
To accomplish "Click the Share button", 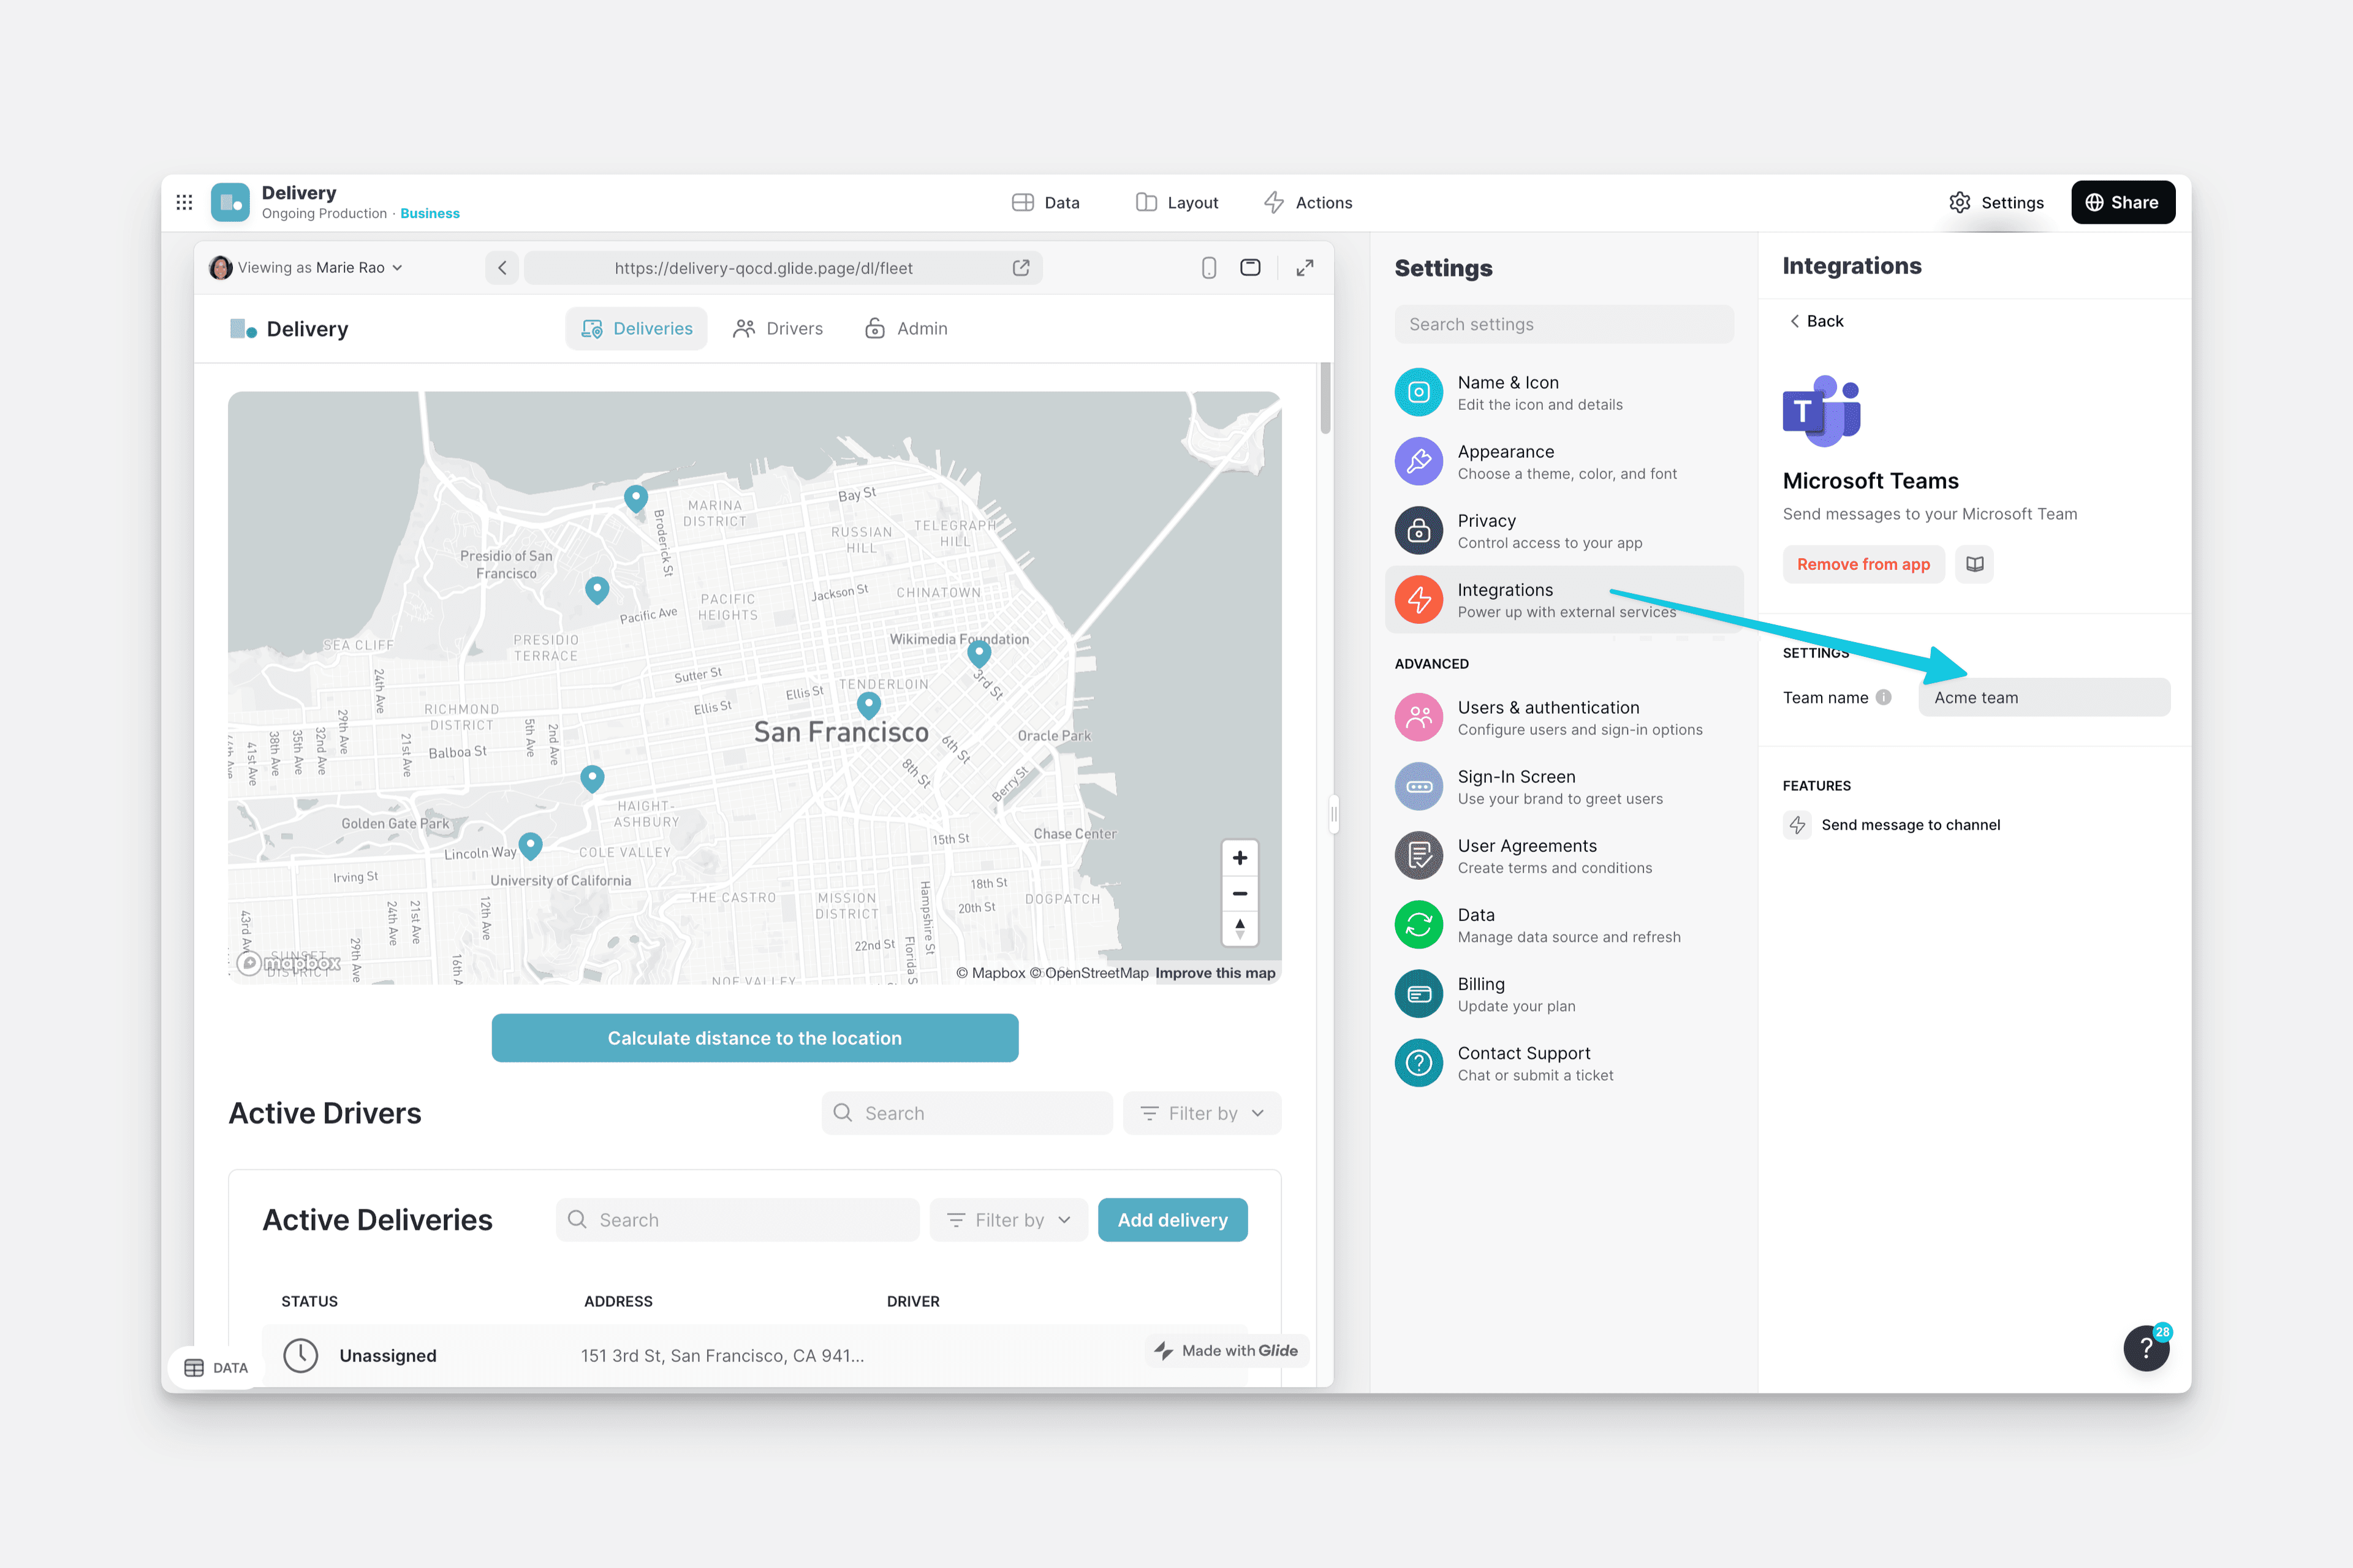I will (2122, 202).
